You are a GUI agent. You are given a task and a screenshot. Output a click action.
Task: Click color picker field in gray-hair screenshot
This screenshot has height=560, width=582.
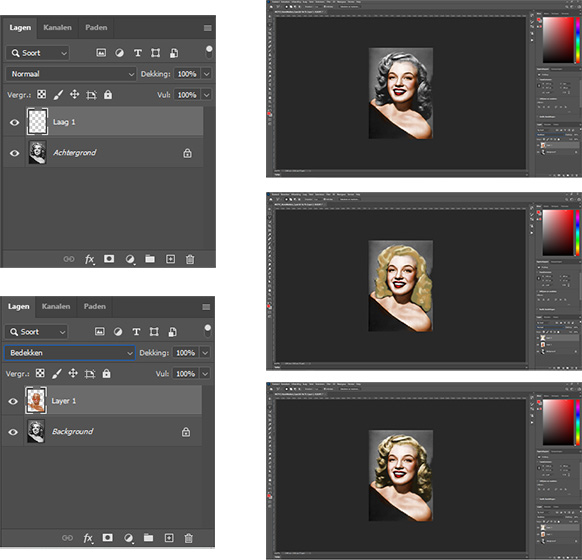558,40
